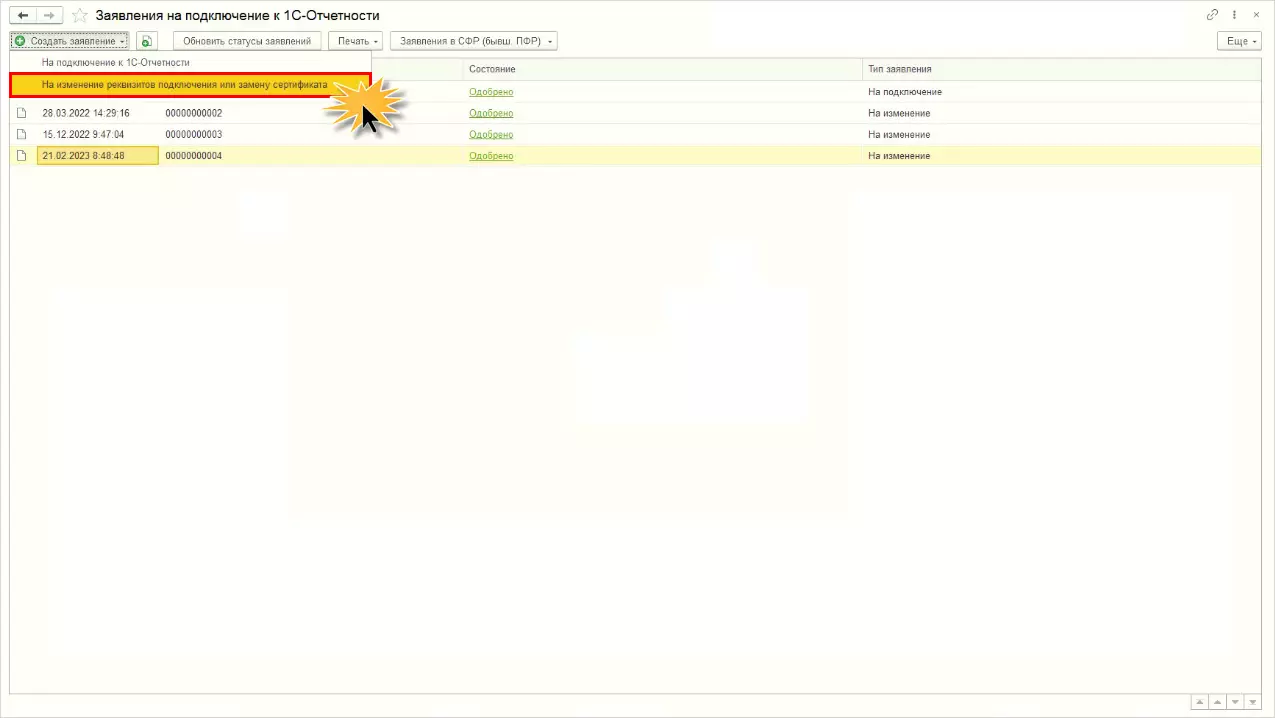Click the green refresh document icon
Viewport: 1275px width, 718px height.
pyautogui.click(x=147, y=41)
